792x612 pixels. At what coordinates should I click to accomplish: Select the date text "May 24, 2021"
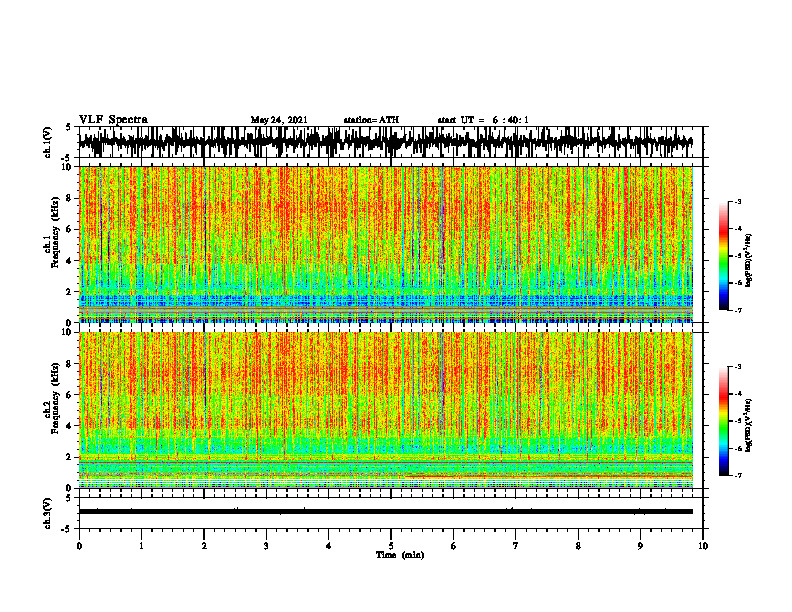279,120
